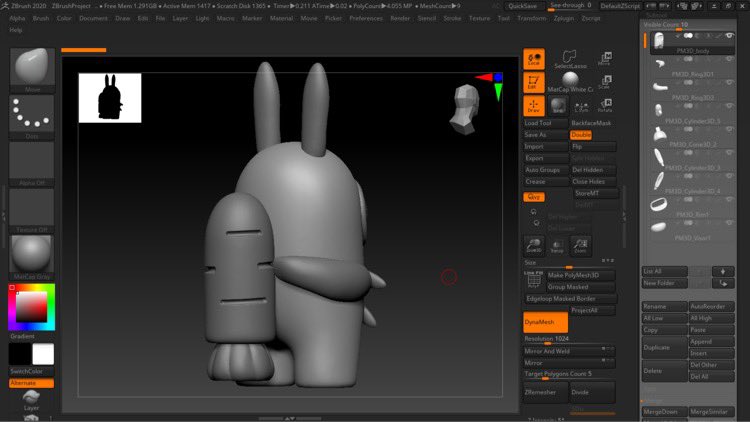
Task: Click the Make PolyMesh3D button
Action: pyautogui.click(x=581, y=275)
